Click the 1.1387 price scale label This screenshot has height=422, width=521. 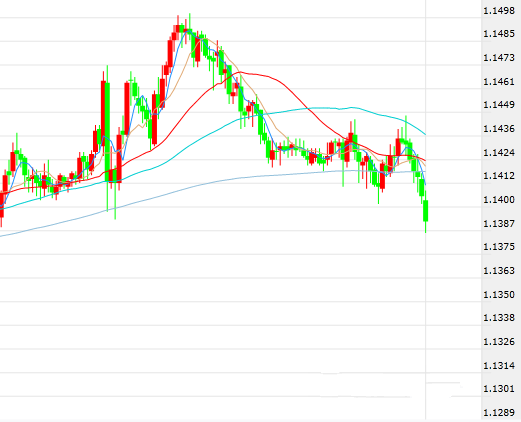(499, 223)
